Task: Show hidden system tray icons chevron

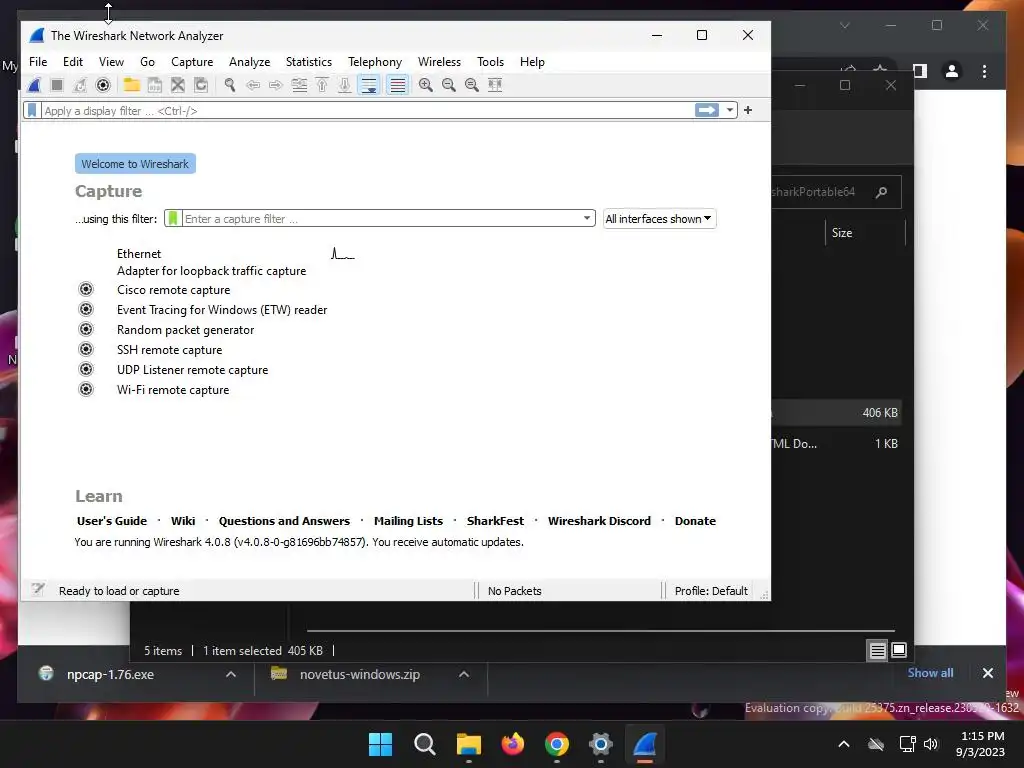Action: coord(844,744)
